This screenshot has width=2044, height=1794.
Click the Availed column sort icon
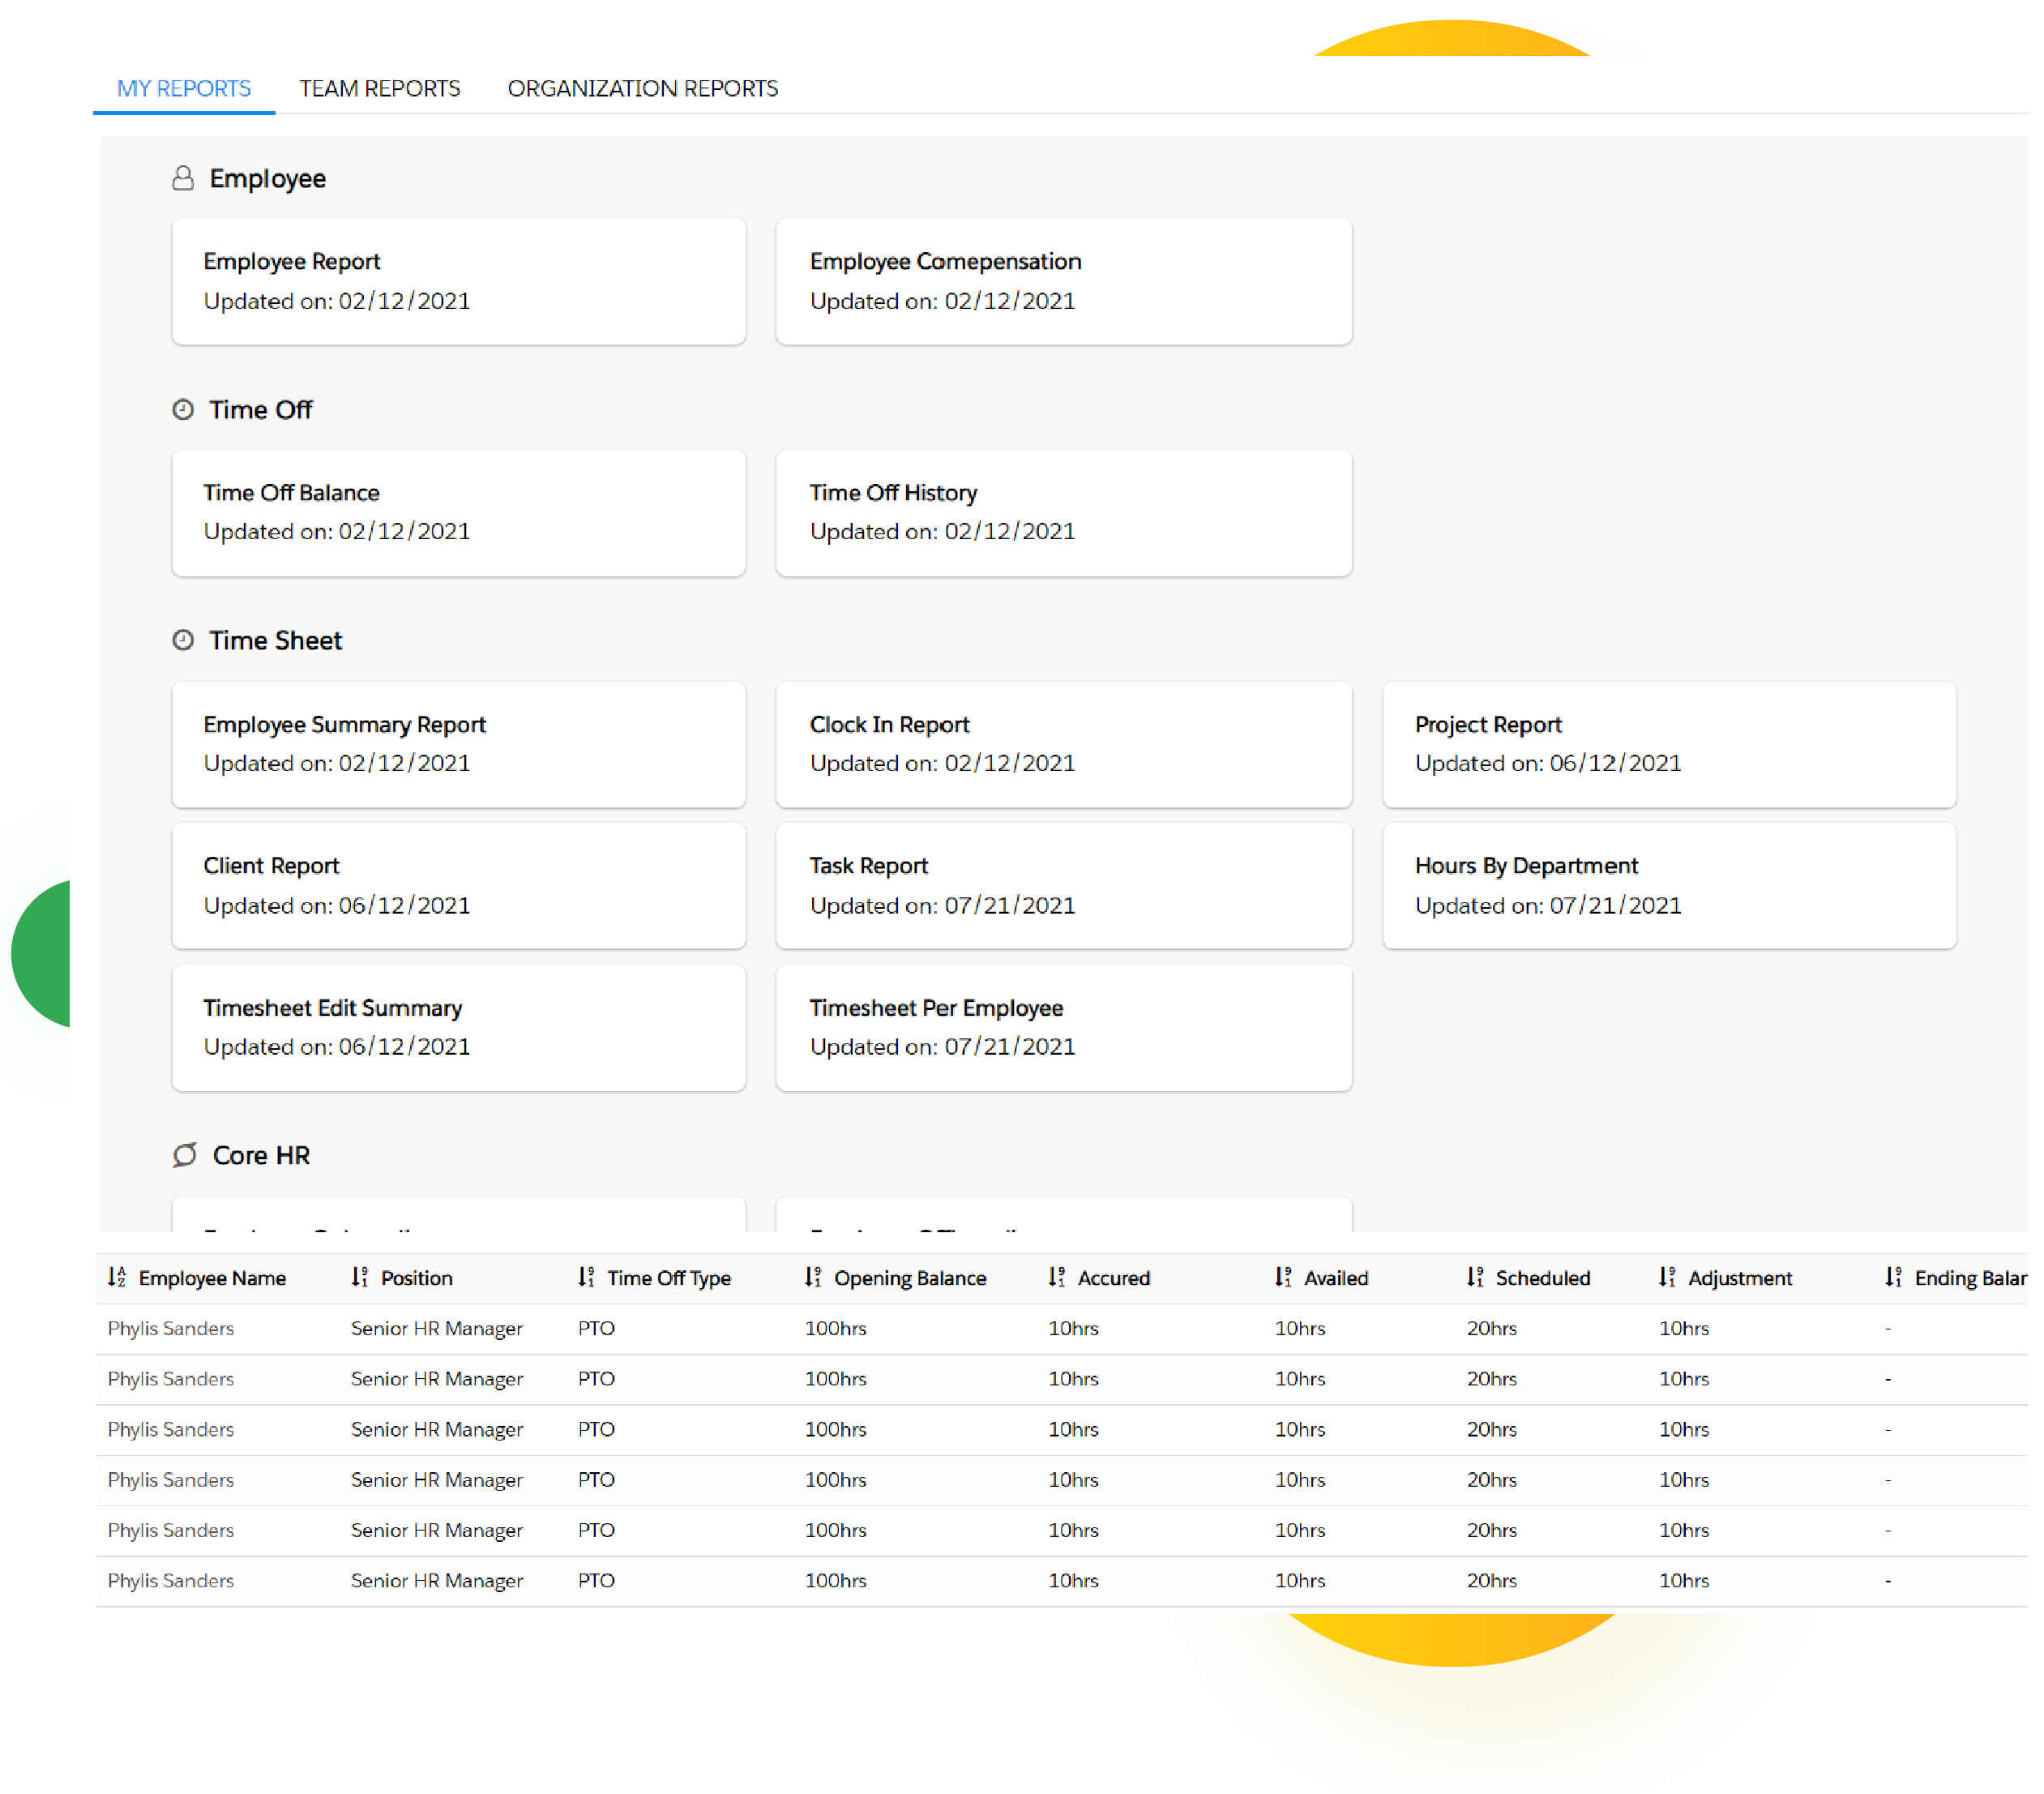[x=1283, y=1277]
